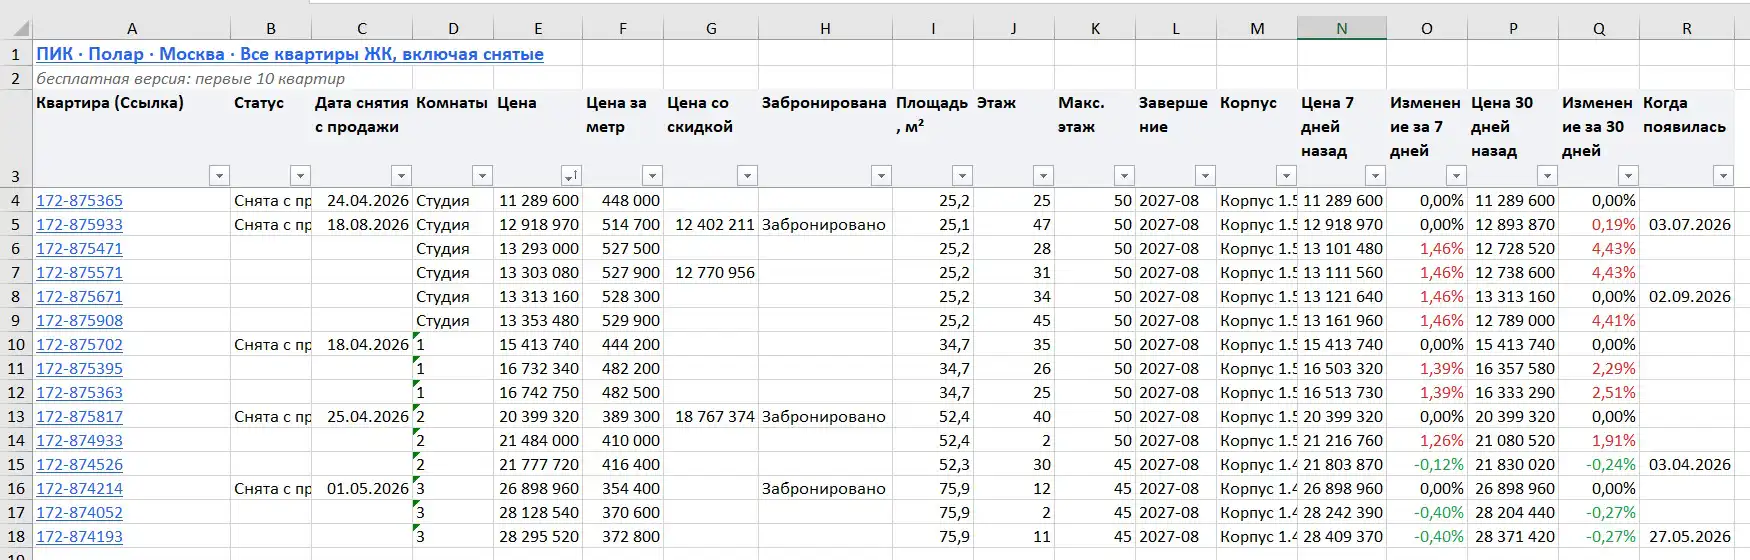Select cell with date 24.04.2026
This screenshot has width=1750, height=560.
pyautogui.click(x=362, y=200)
